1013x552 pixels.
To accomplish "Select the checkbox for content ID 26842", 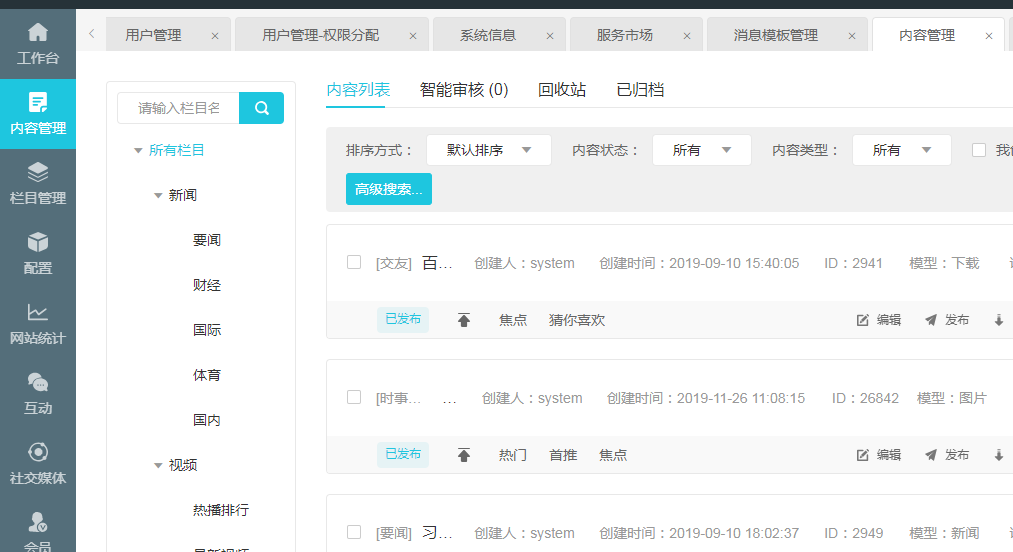I will click(x=353, y=397).
